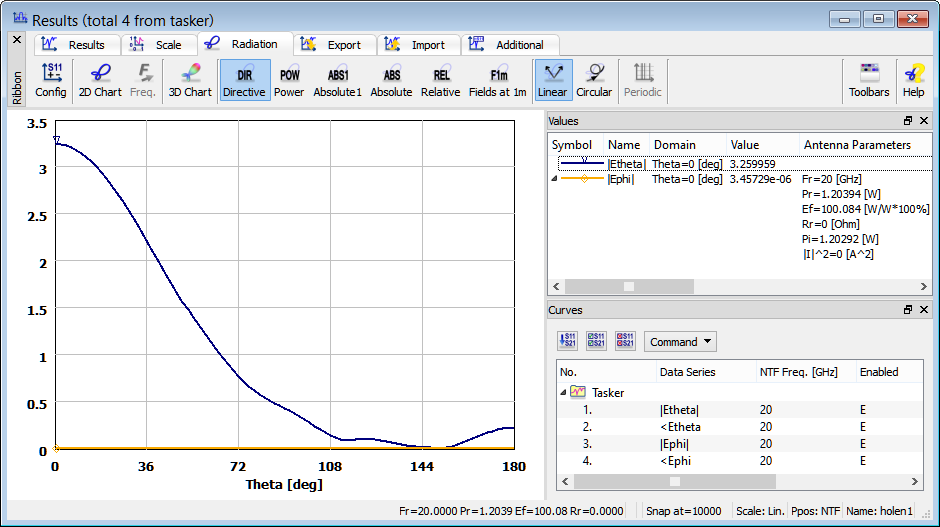
Task: Click the Enabled E for curve 4
Action: pos(863,460)
